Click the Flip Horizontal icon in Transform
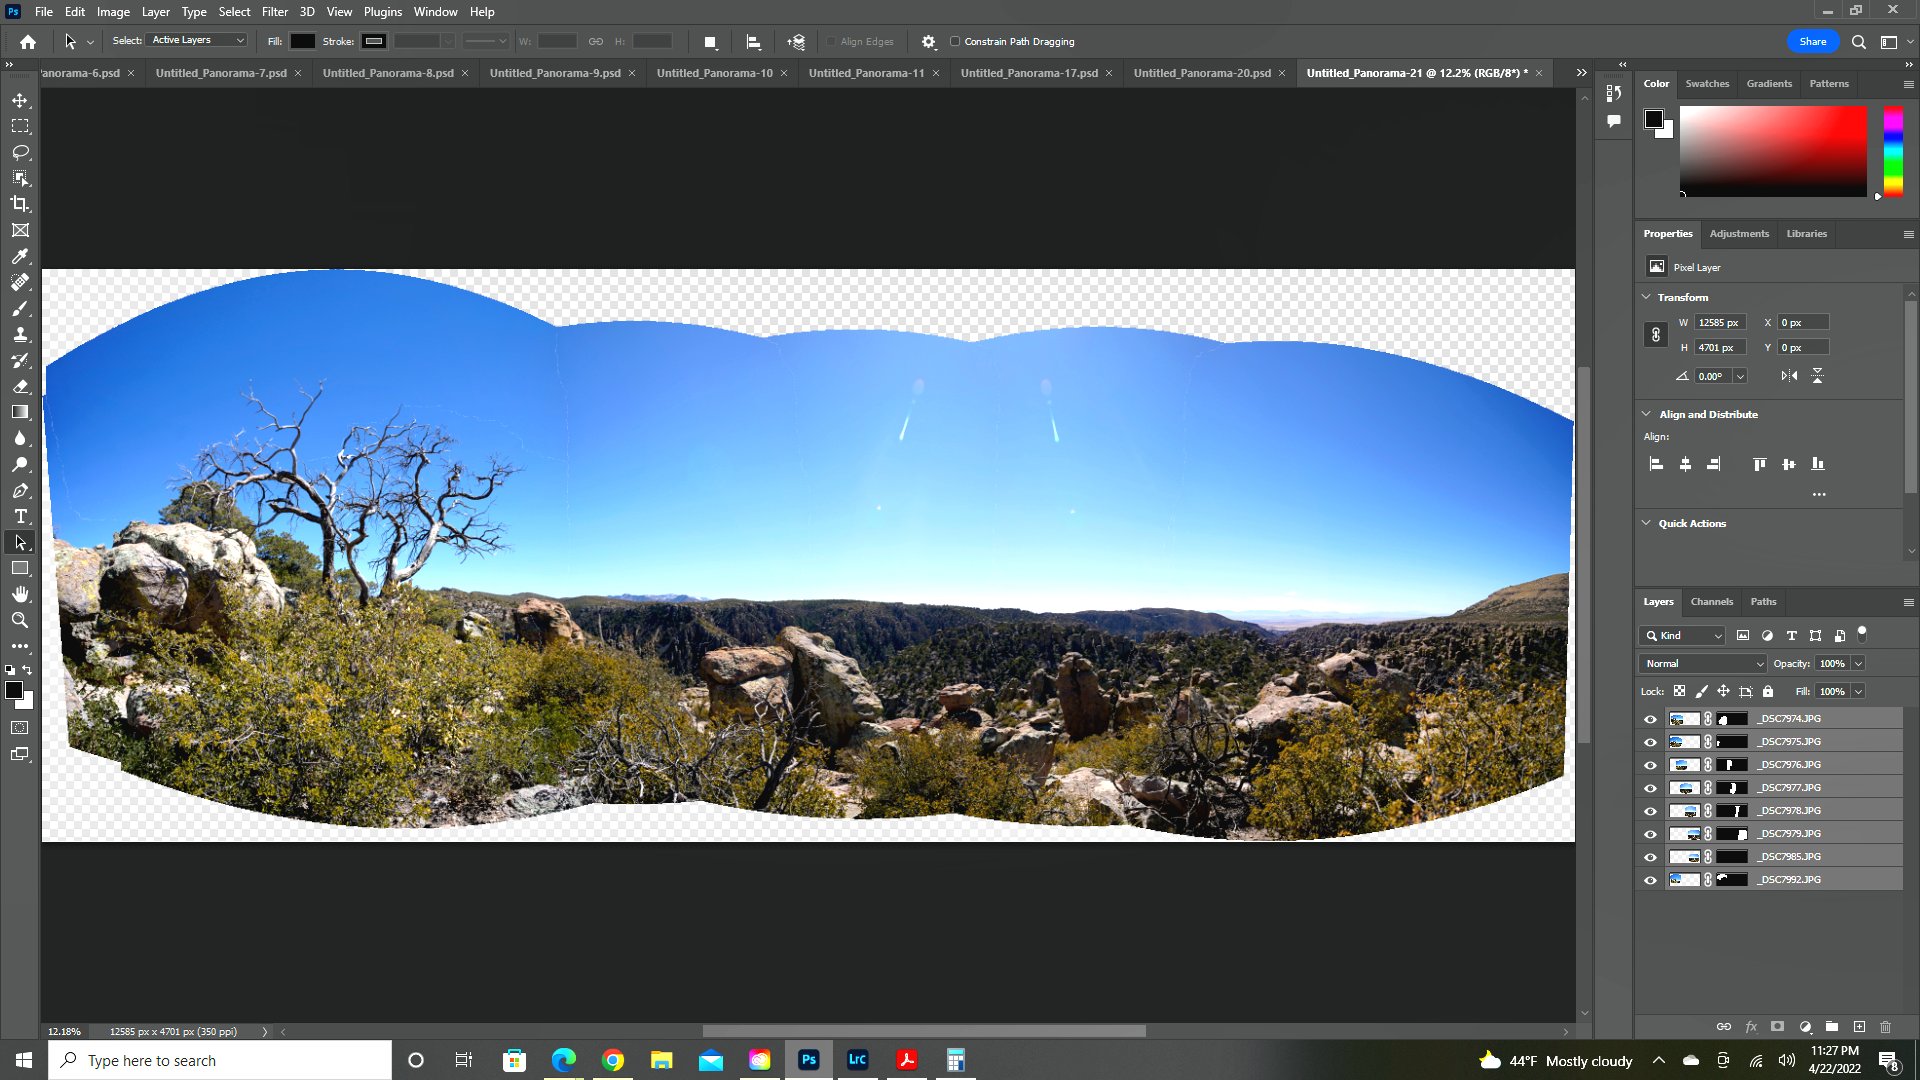The height and width of the screenshot is (1080, 1920). [1789, 376]
